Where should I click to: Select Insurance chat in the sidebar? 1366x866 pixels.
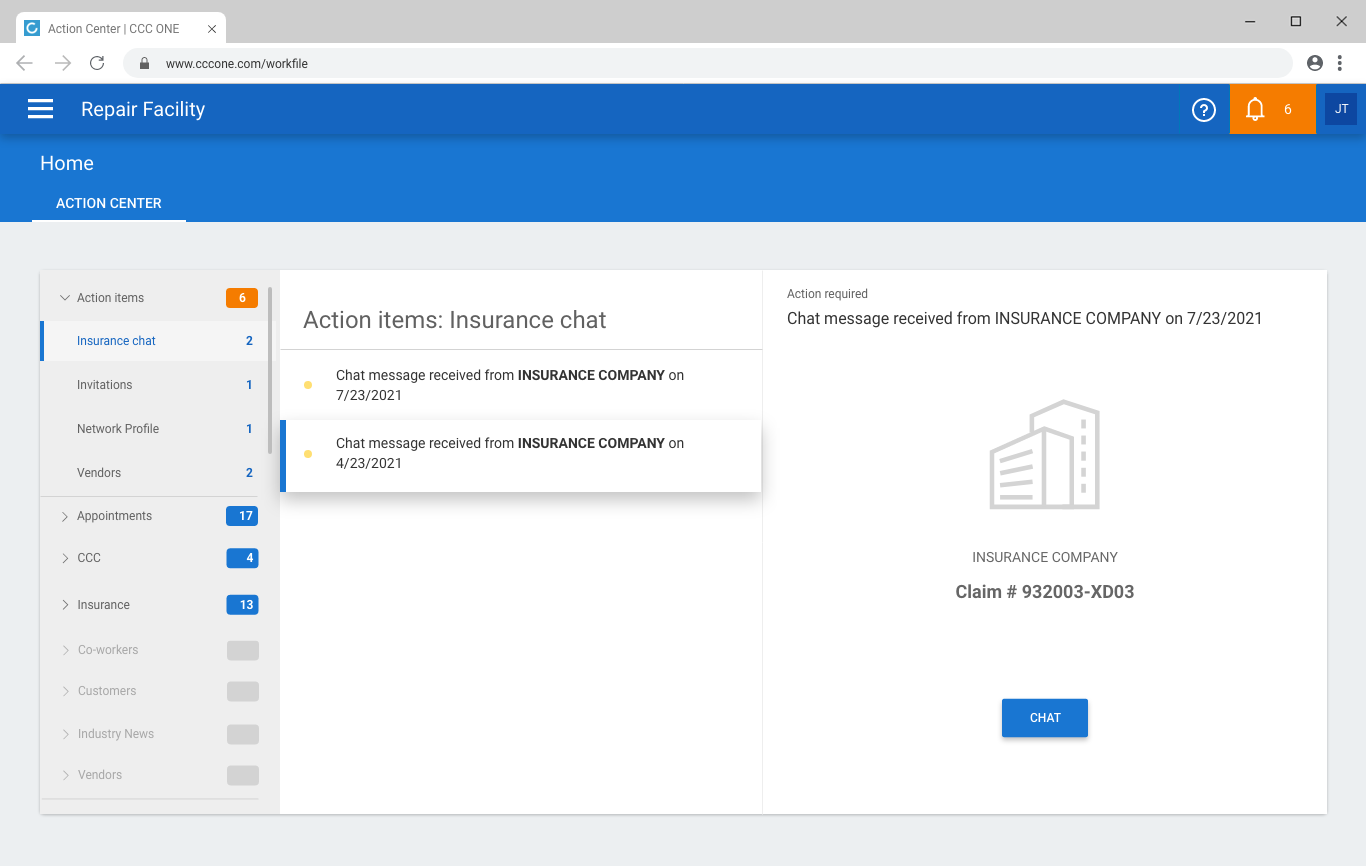(155, 341)
